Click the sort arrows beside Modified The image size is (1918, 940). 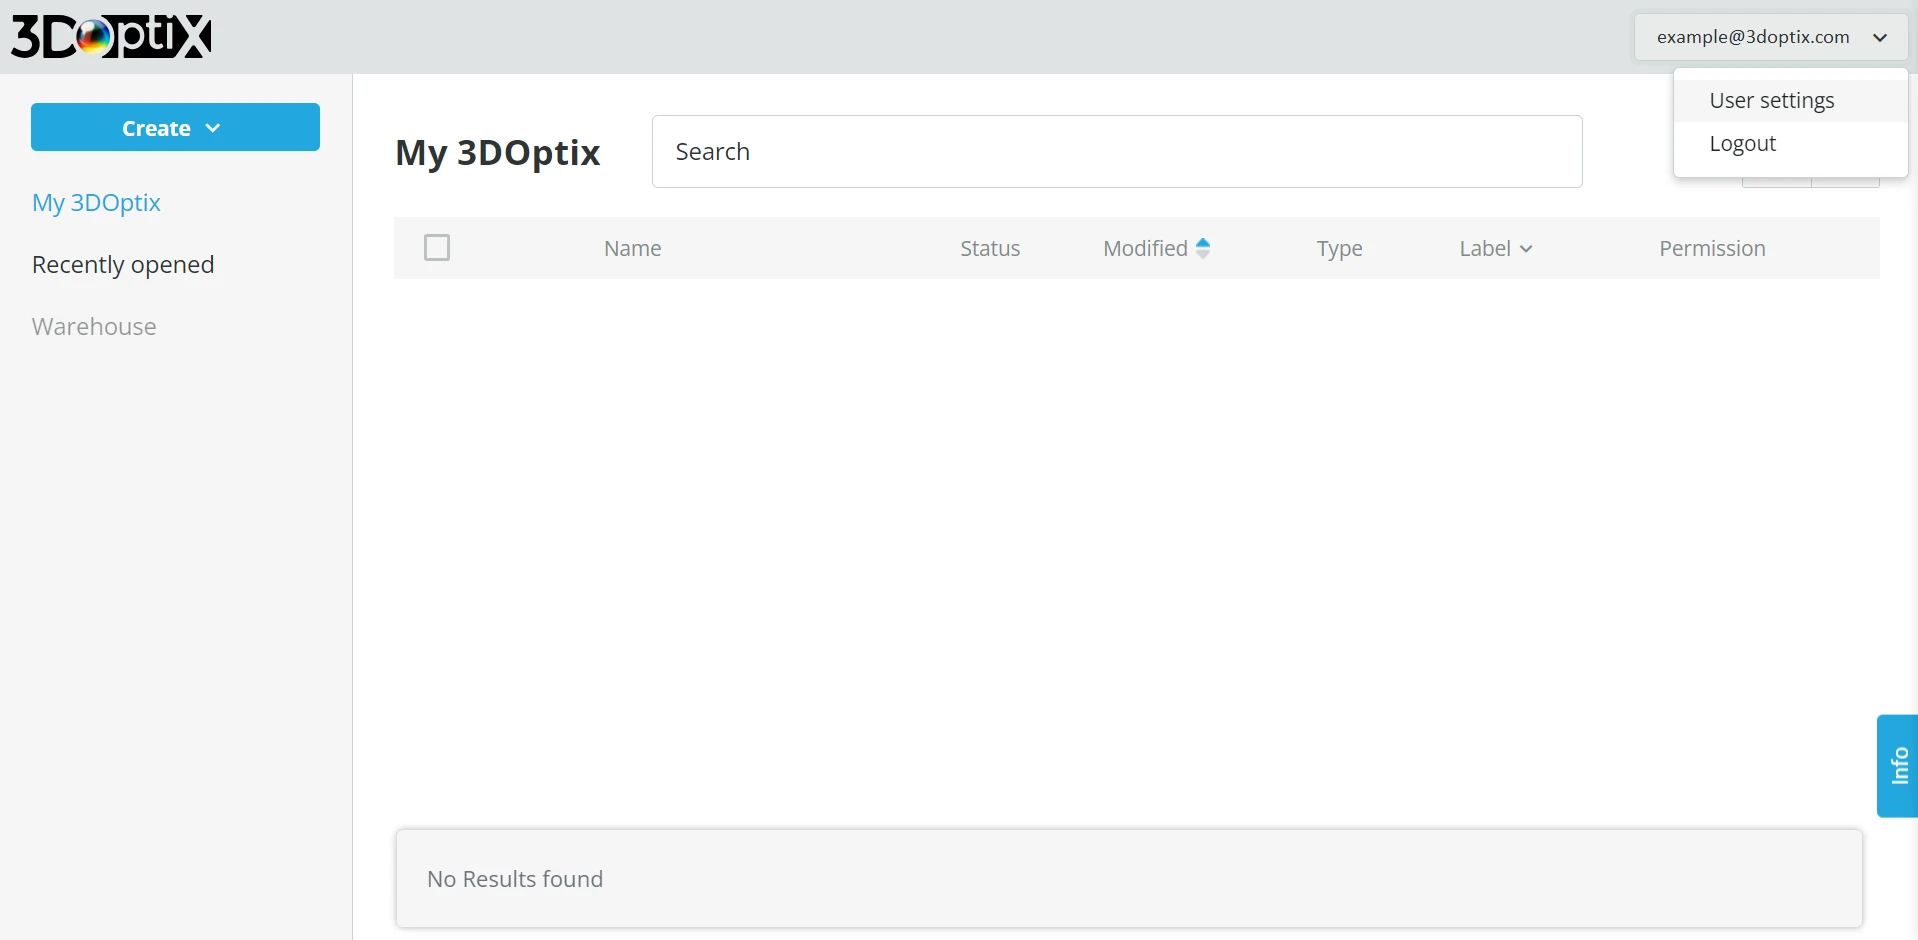[1203, 248]
